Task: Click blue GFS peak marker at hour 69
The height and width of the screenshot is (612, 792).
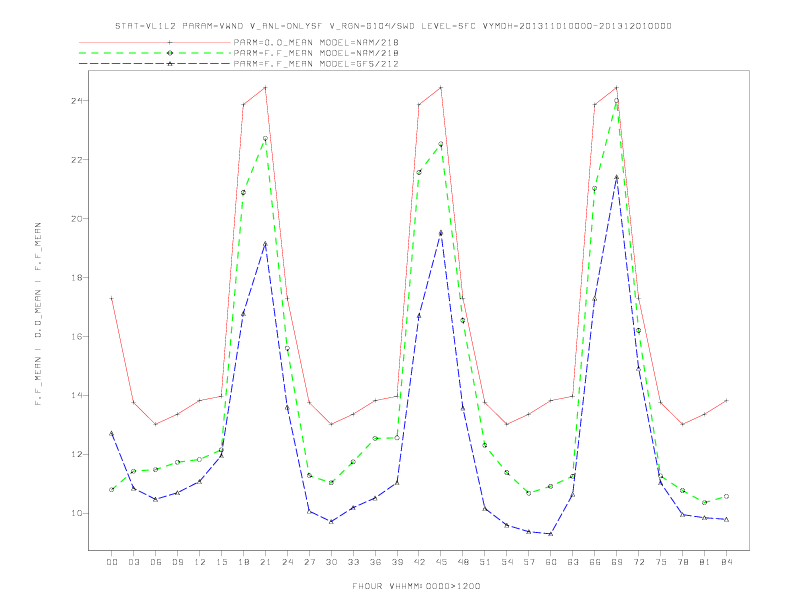Action: 617,177
